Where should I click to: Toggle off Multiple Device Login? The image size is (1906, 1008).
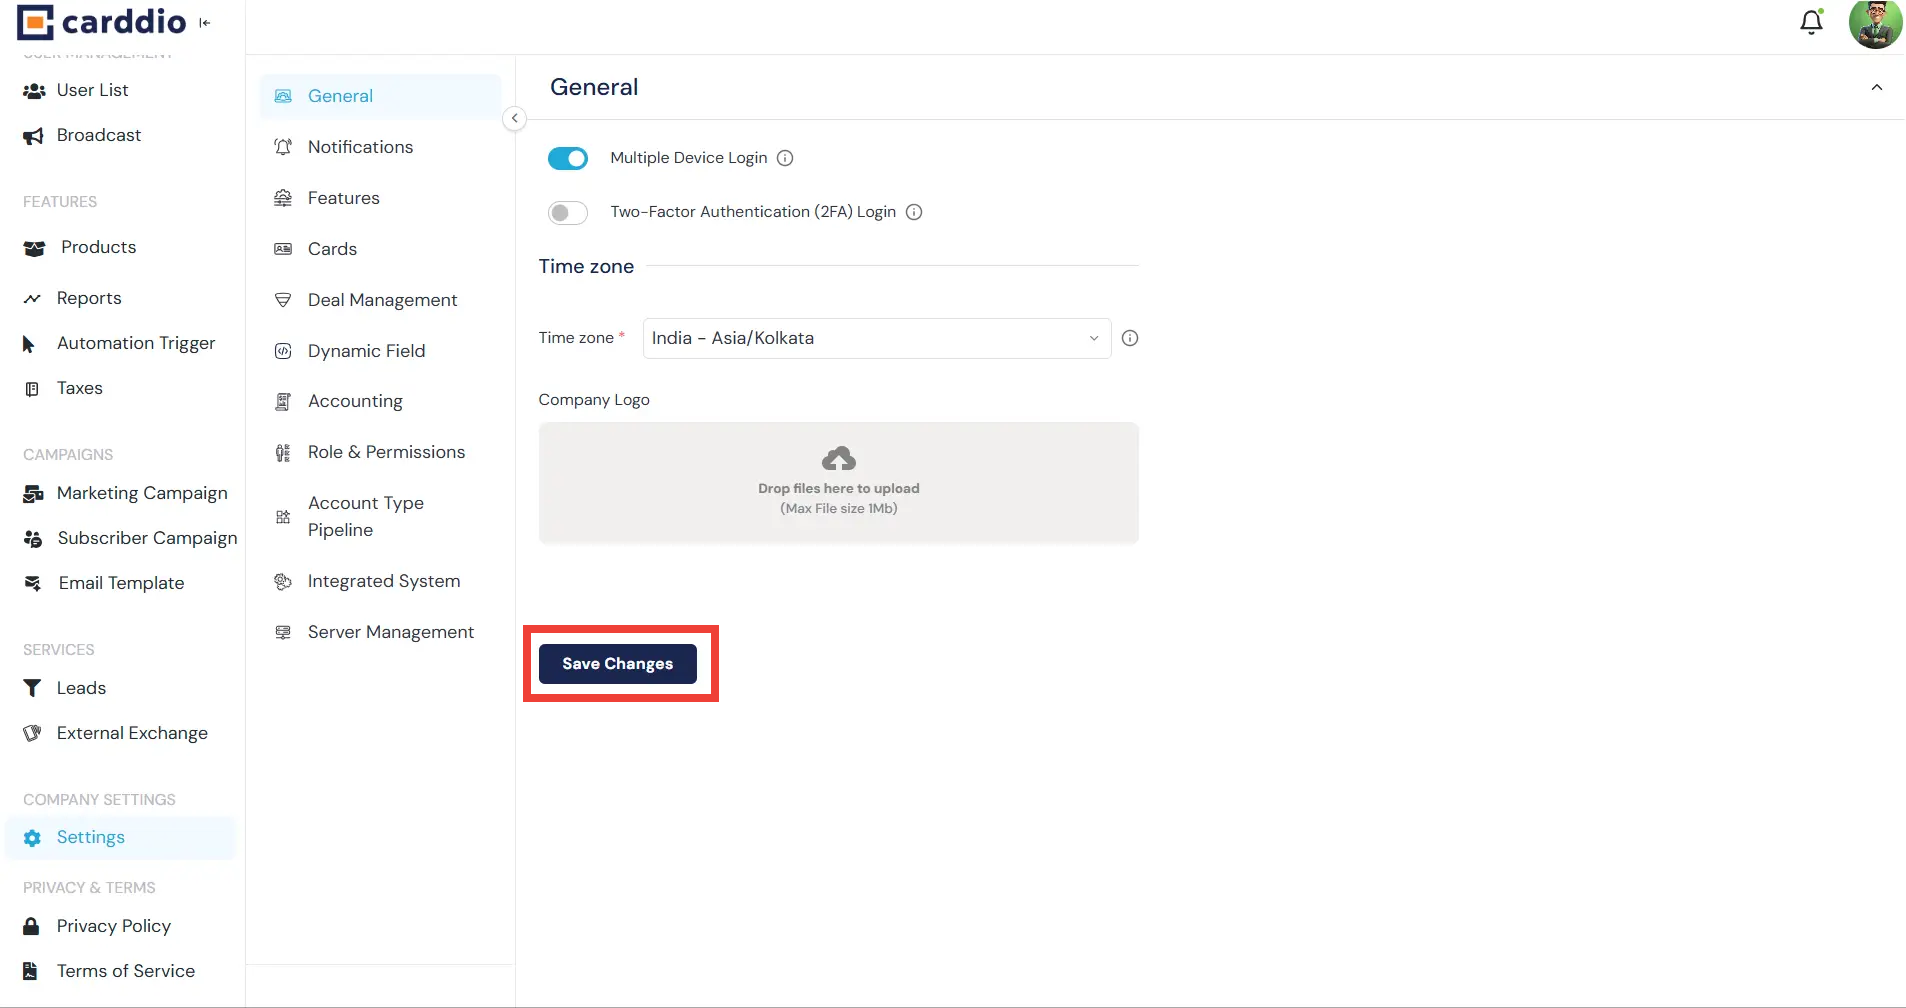pos(567,158)
